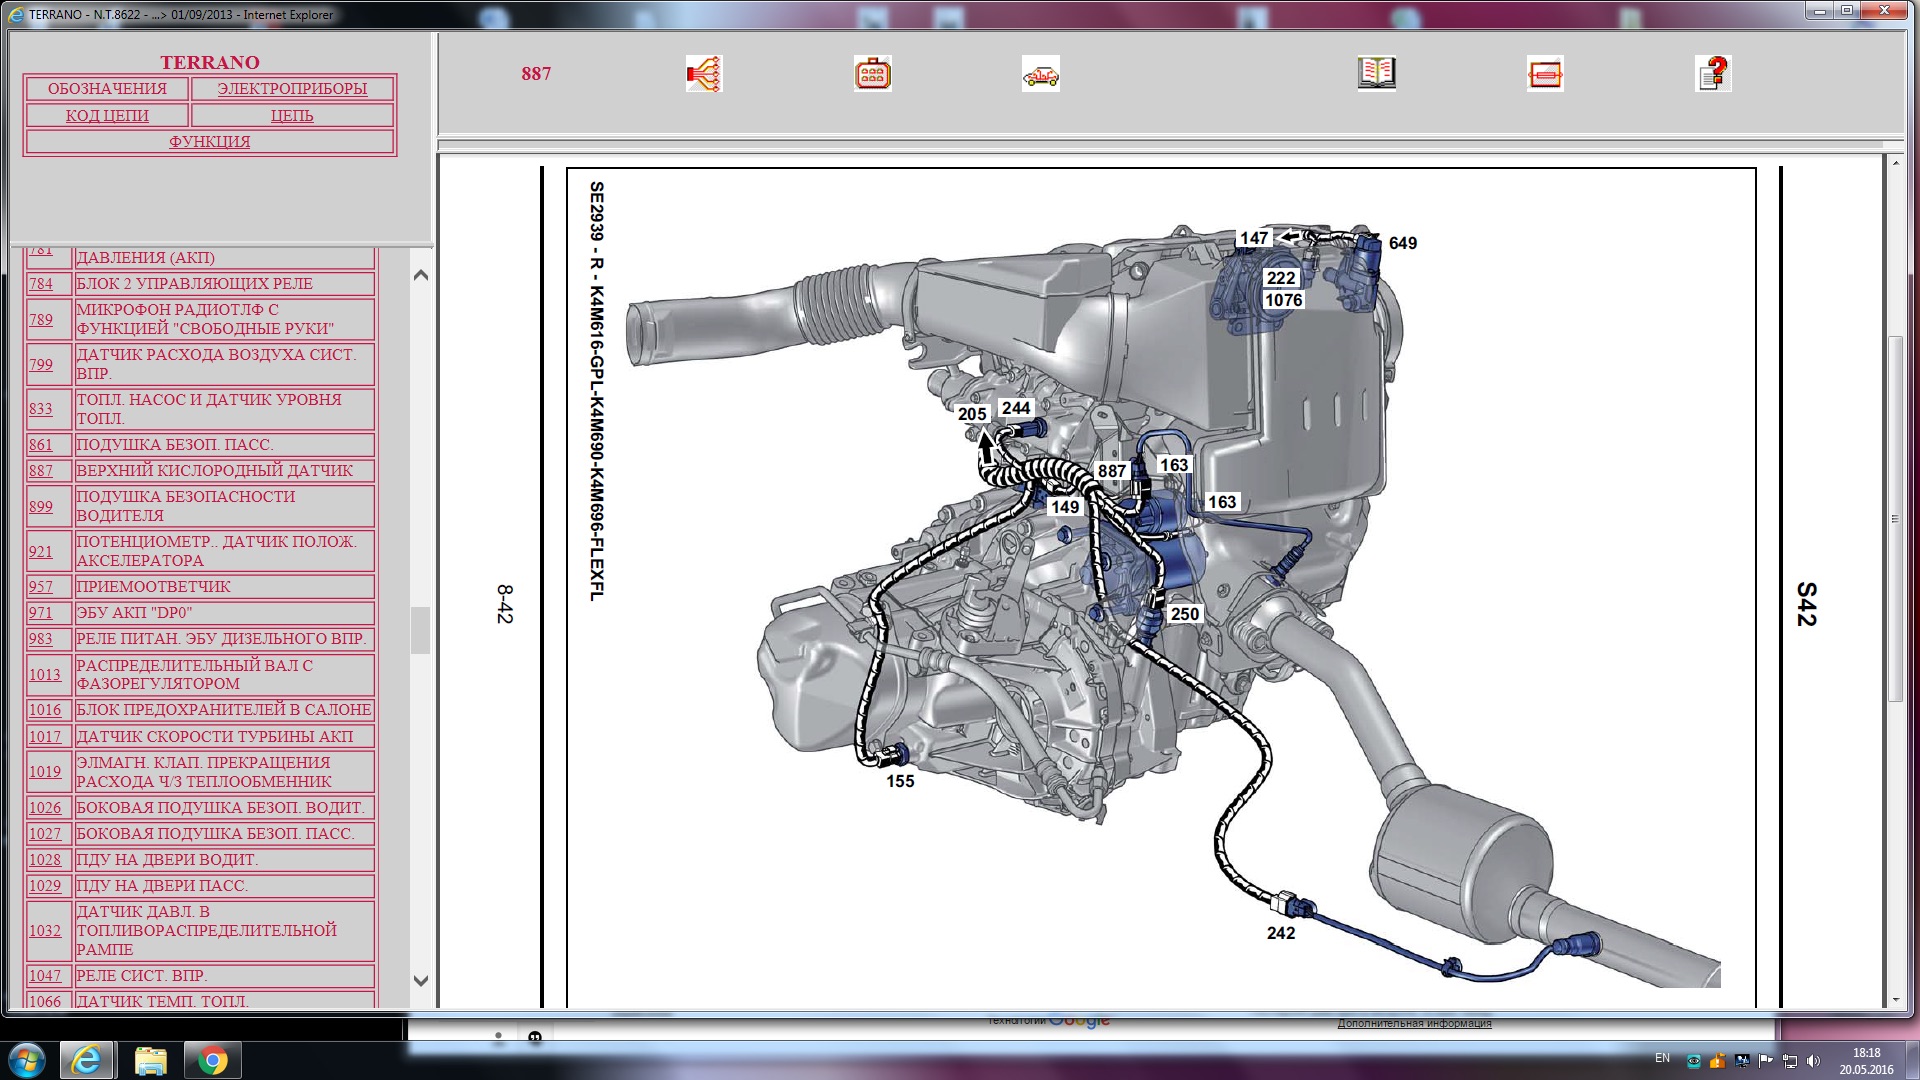Open the ЭЛЕКТРОПРИБОРЫ tab

[292, 89]
